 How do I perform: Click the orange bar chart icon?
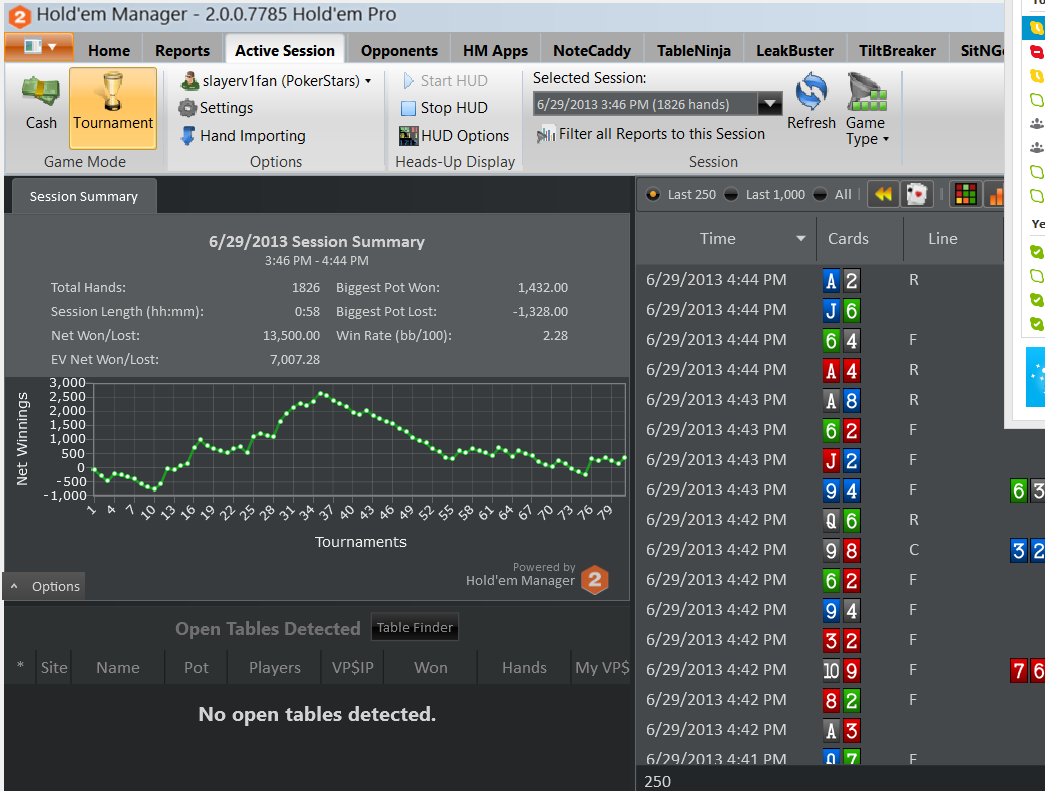coord(995,195)
